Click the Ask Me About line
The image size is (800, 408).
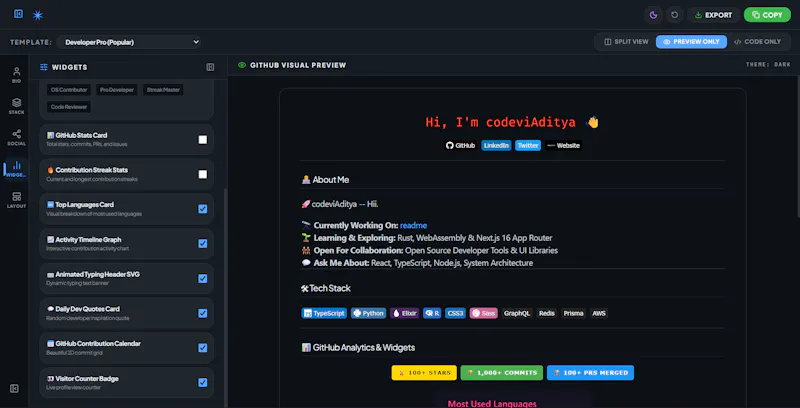pyautogui.click(x=417, y=263)
